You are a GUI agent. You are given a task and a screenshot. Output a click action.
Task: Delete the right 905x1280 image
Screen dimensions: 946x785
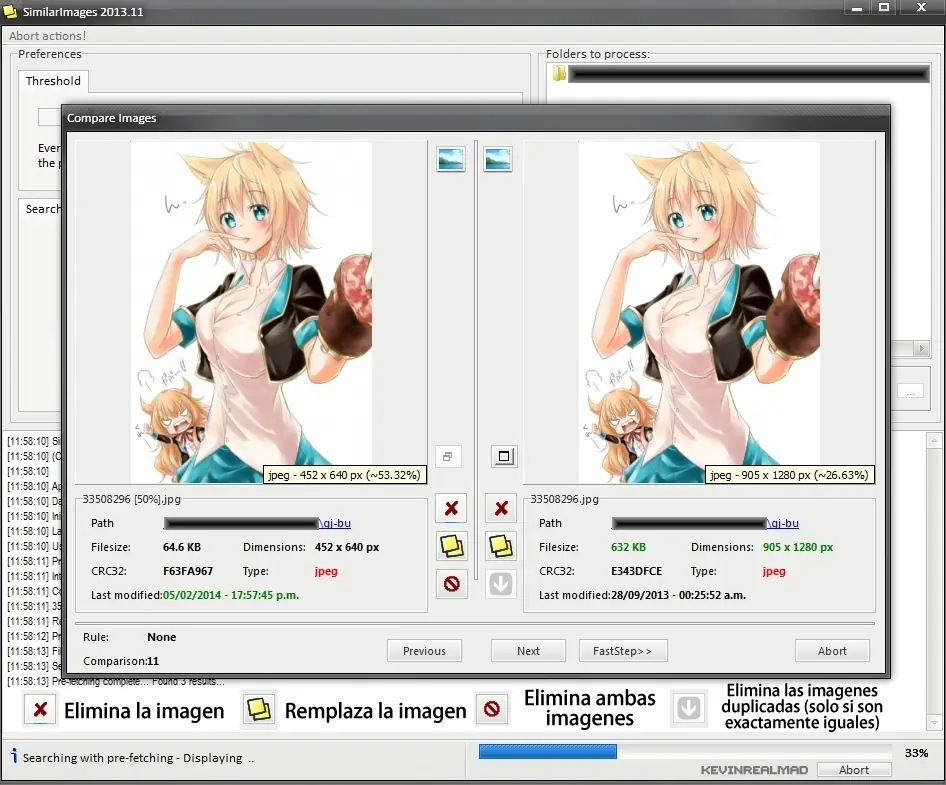(x=501, y=508)
